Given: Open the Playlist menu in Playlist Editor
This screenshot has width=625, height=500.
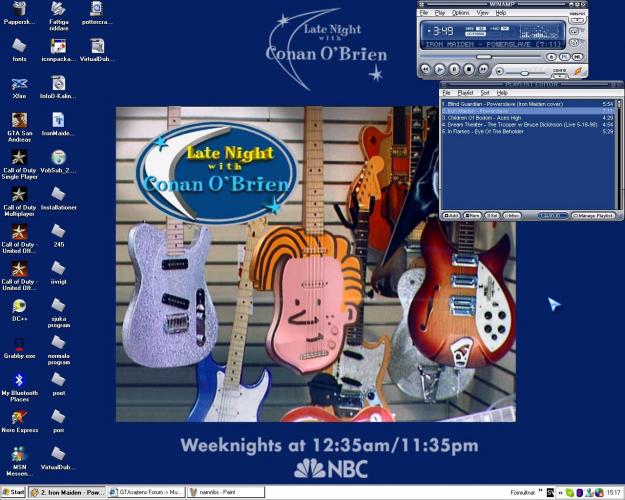Looking at the screenshot, I should point(465,93).
